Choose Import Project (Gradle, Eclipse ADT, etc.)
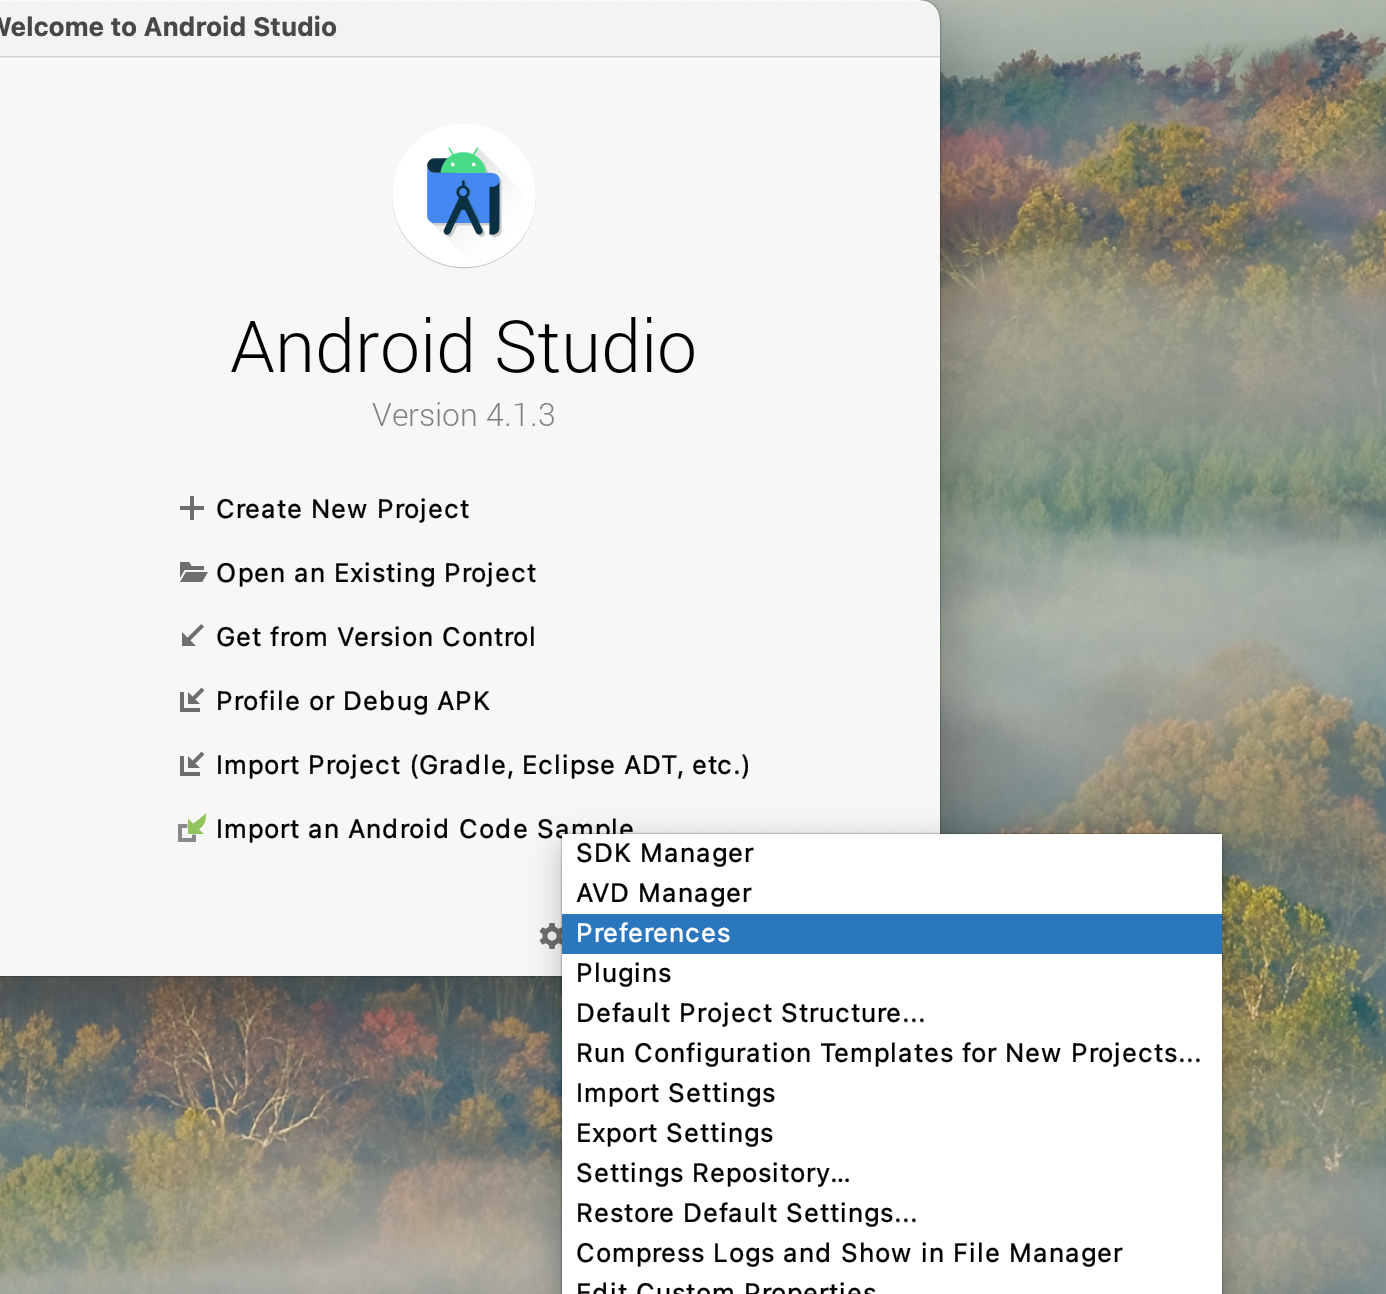 [x=483, y=765]
